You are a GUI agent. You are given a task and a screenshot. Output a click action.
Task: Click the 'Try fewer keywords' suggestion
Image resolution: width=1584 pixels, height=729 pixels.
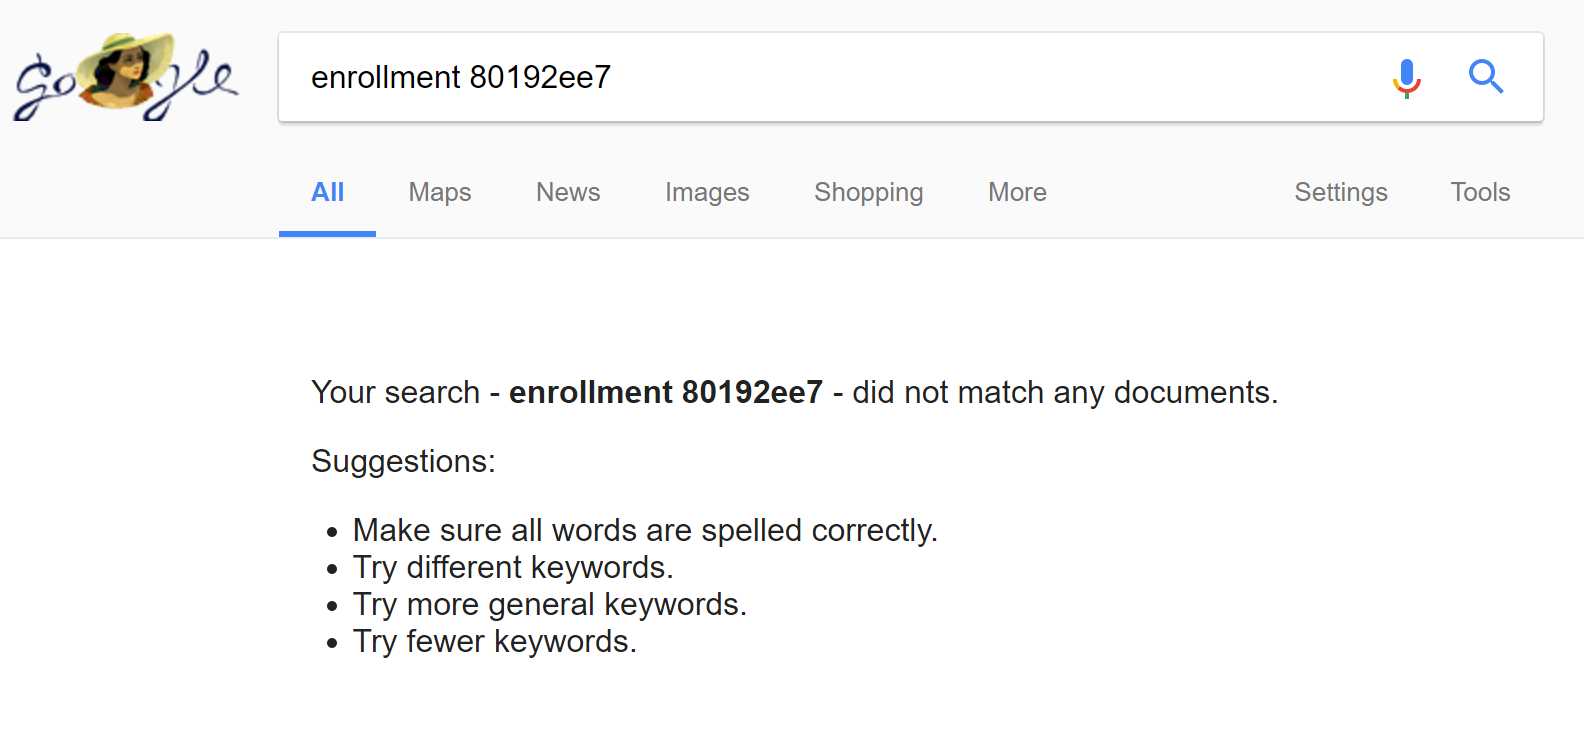[x=495, y=641]
